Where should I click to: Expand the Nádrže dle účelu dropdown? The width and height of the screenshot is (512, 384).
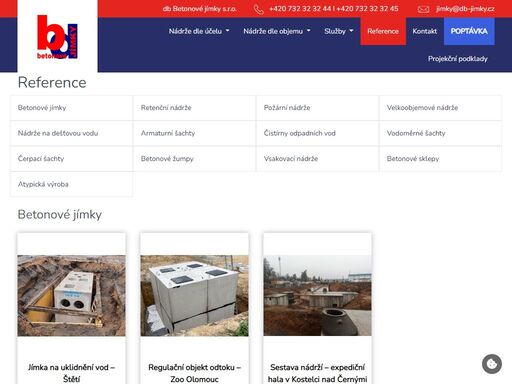click(199, 31)
